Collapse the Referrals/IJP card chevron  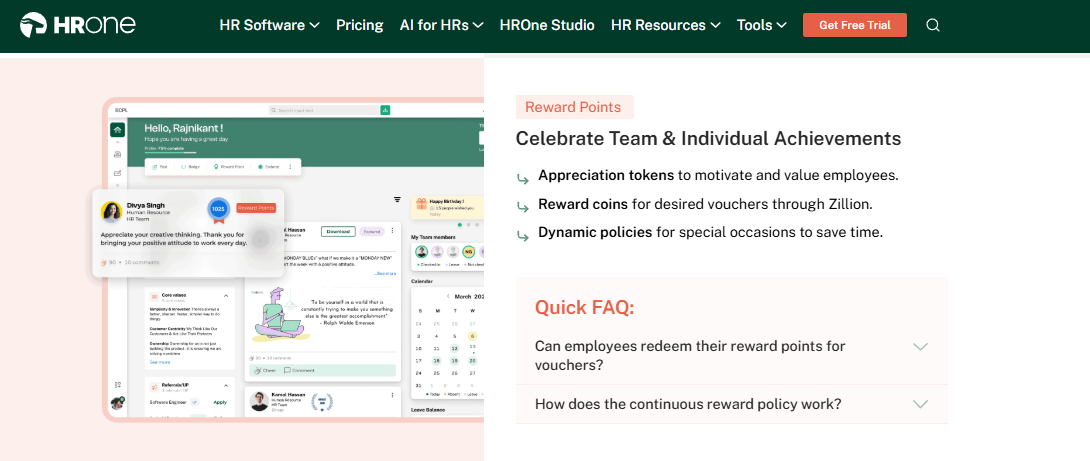(226, 386)
